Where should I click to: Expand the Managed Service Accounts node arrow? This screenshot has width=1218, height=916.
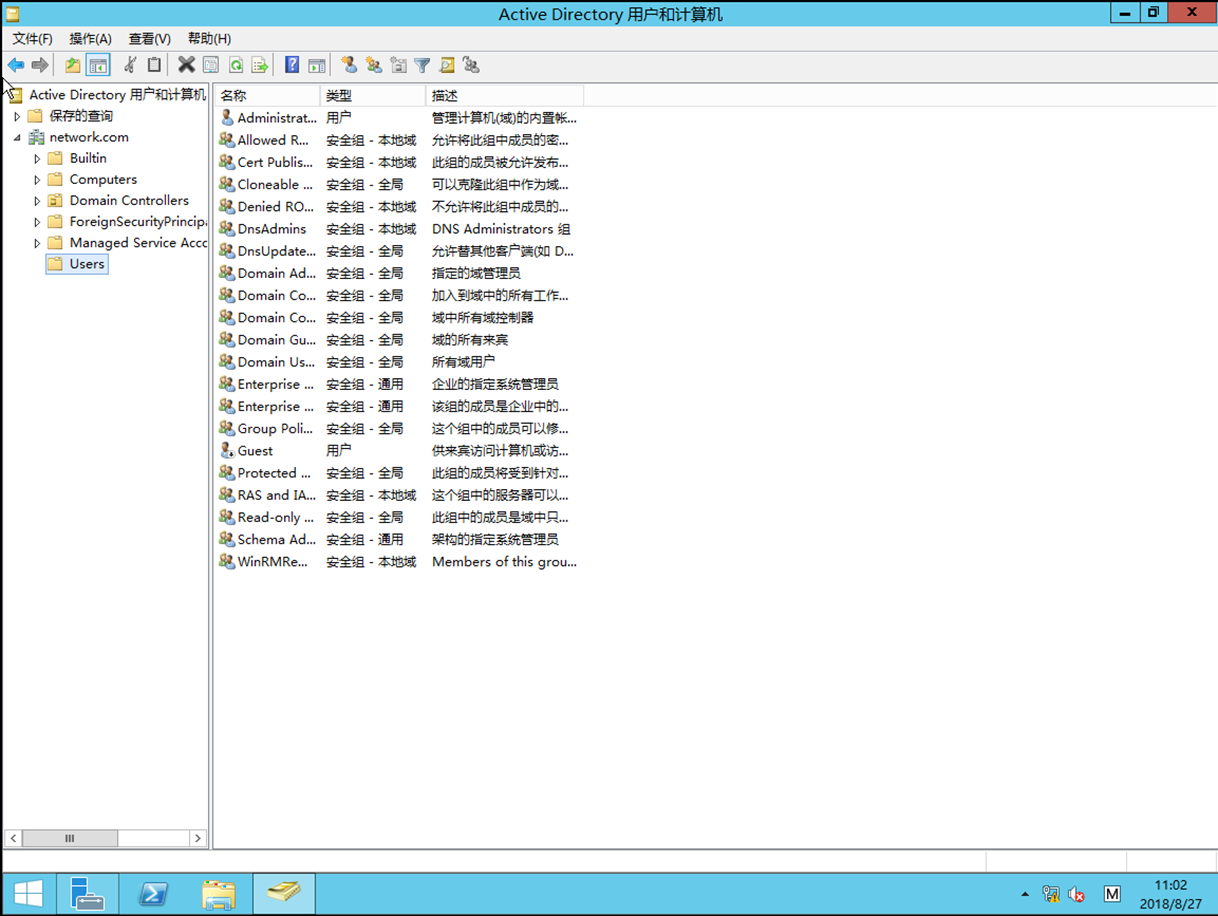[37, 243]
